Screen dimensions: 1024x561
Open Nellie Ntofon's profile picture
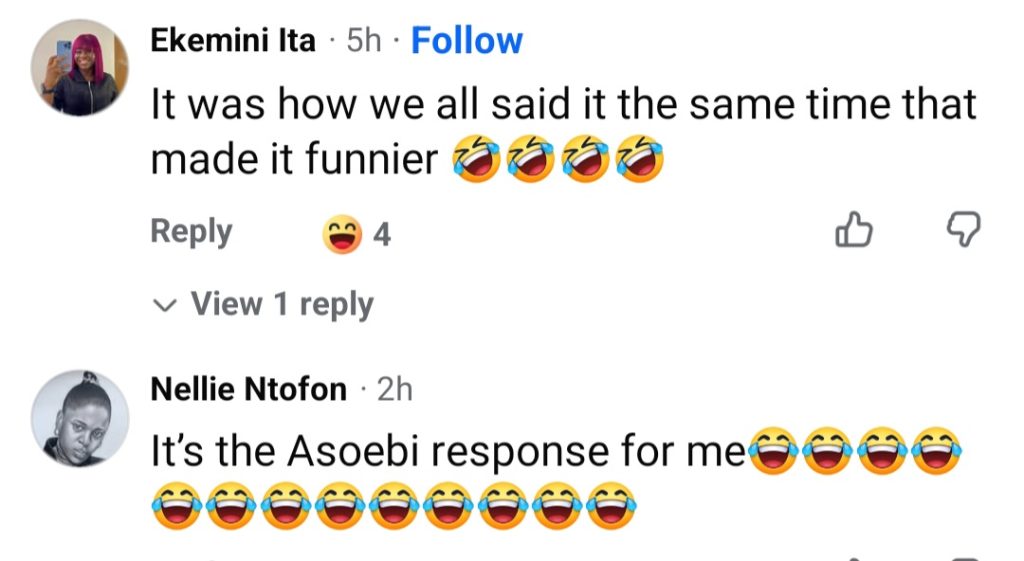click(80, 419)
